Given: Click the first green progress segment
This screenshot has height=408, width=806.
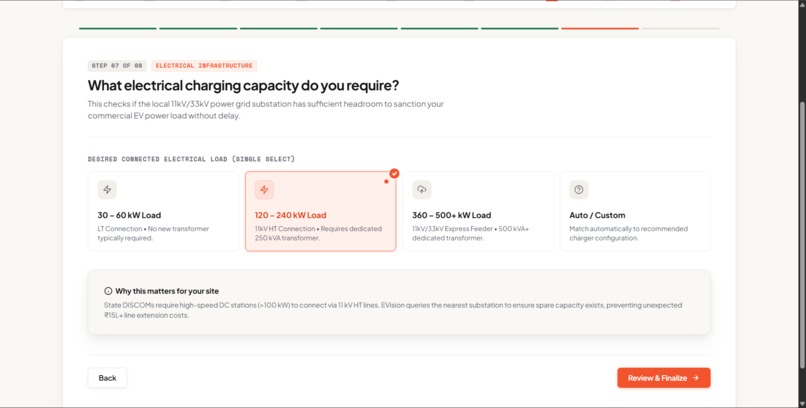Looking at the screenshot, I should (118, 28).
